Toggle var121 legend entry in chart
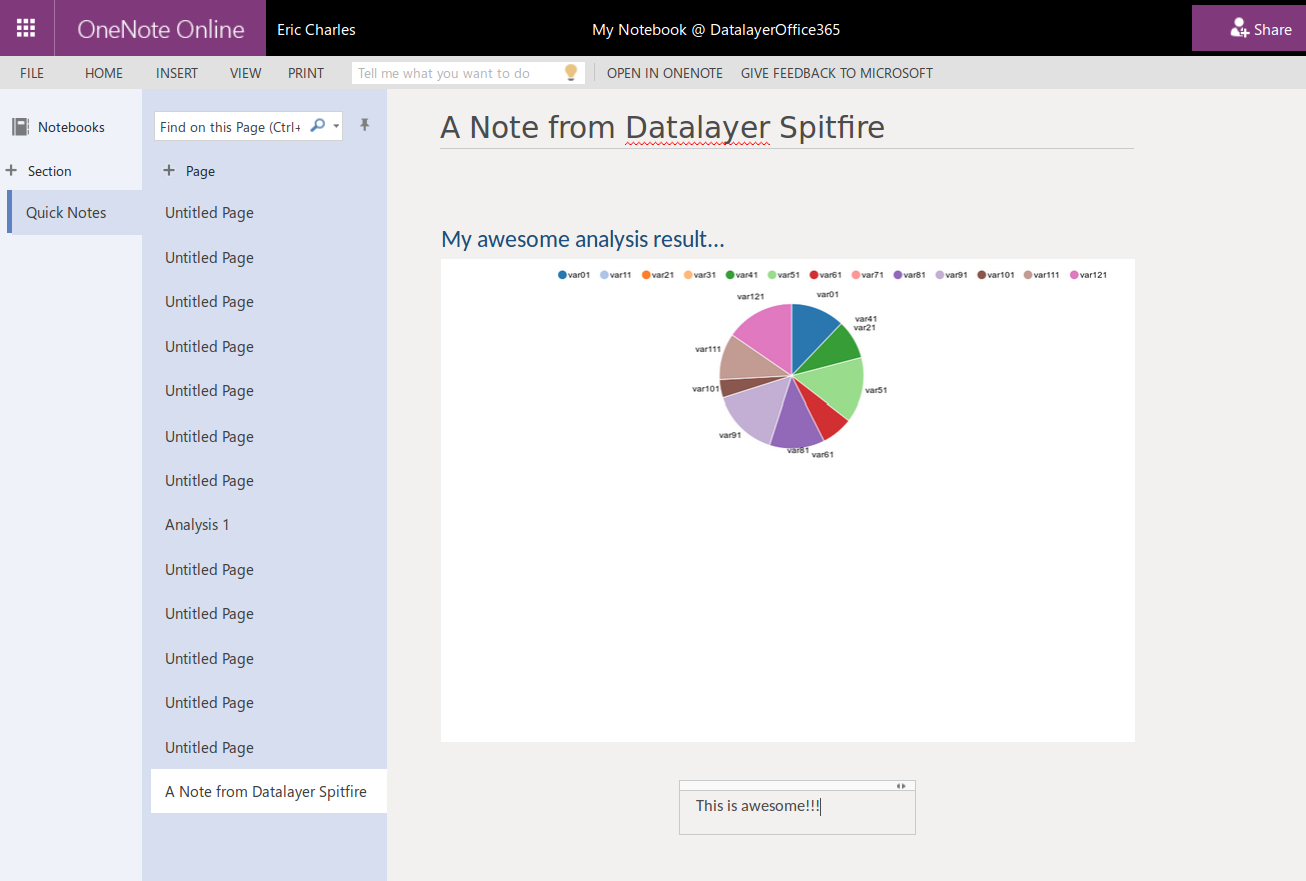This screenshot has height=881, width=1306. pos(1089,275)
